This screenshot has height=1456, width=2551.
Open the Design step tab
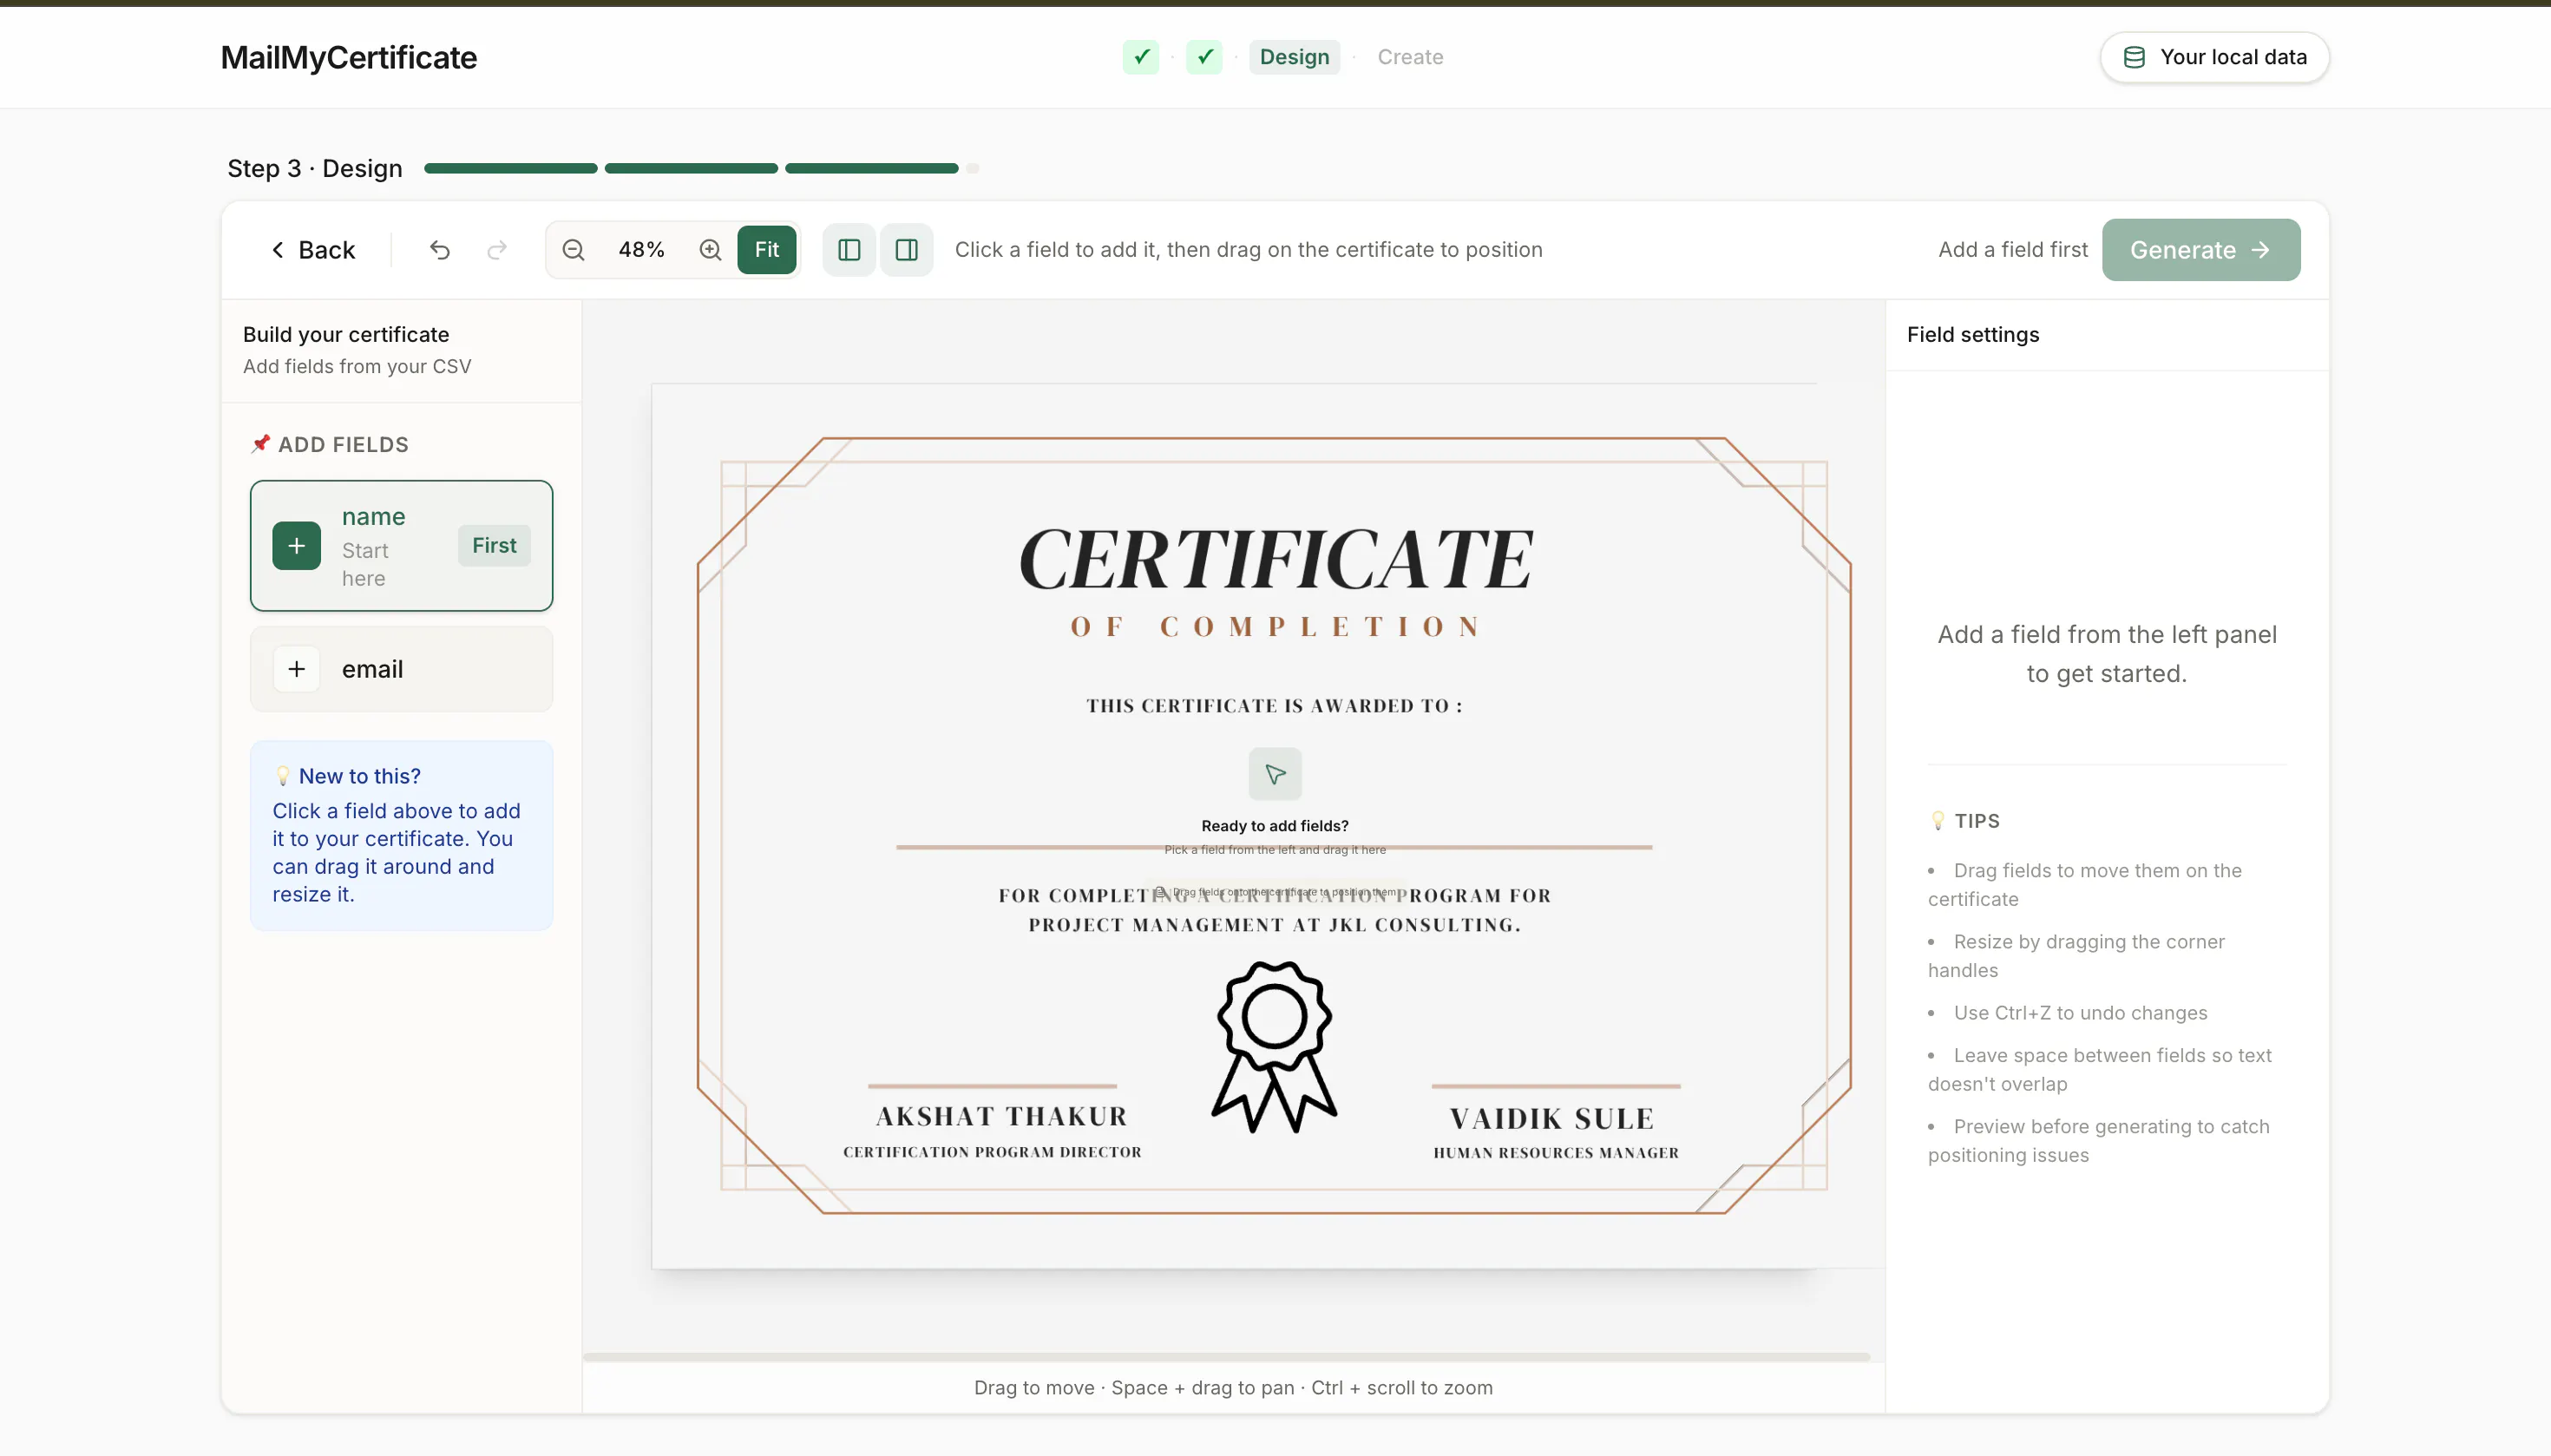click(1294, 57)
